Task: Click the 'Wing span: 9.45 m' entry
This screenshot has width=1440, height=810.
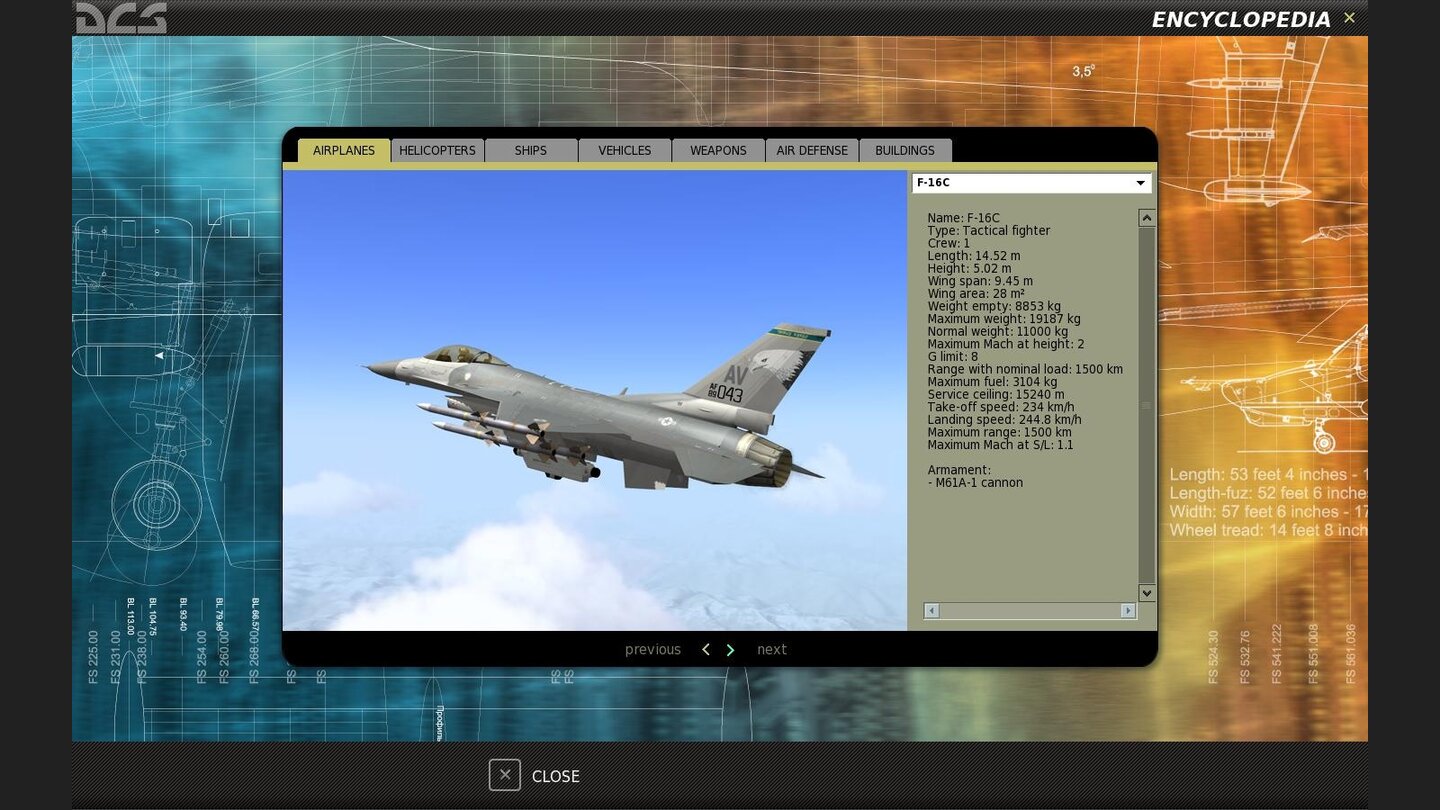Action: pyautogui.click(x=980, y=281)
